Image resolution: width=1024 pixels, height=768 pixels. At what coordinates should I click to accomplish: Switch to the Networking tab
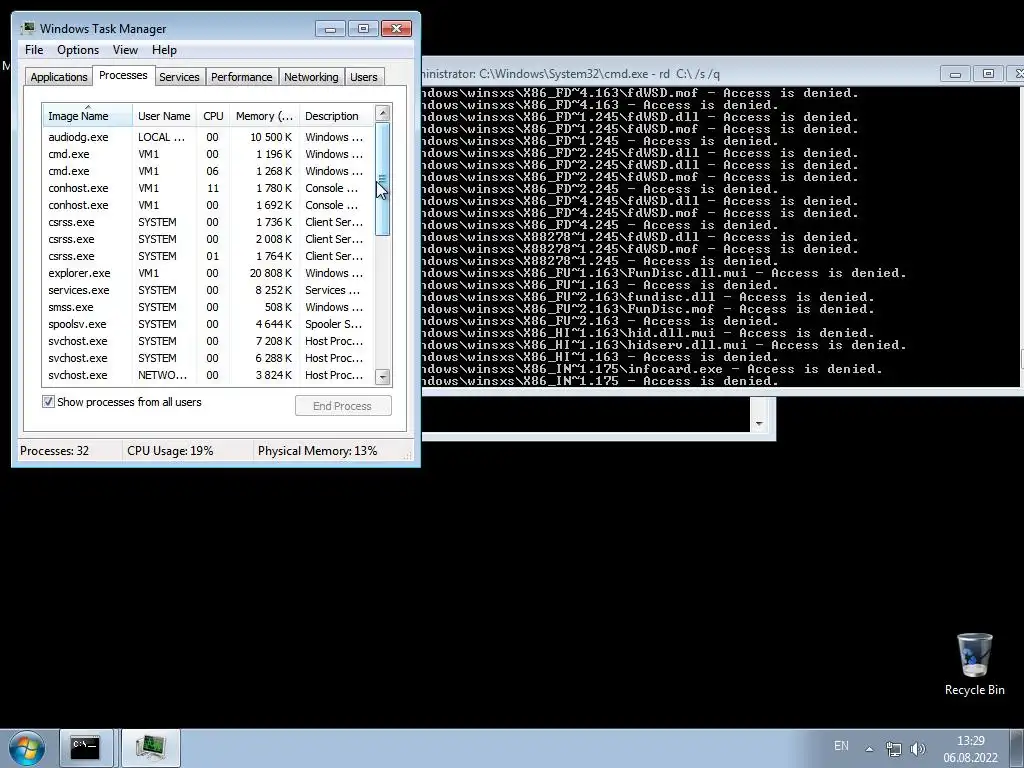[x=311, y=77]
